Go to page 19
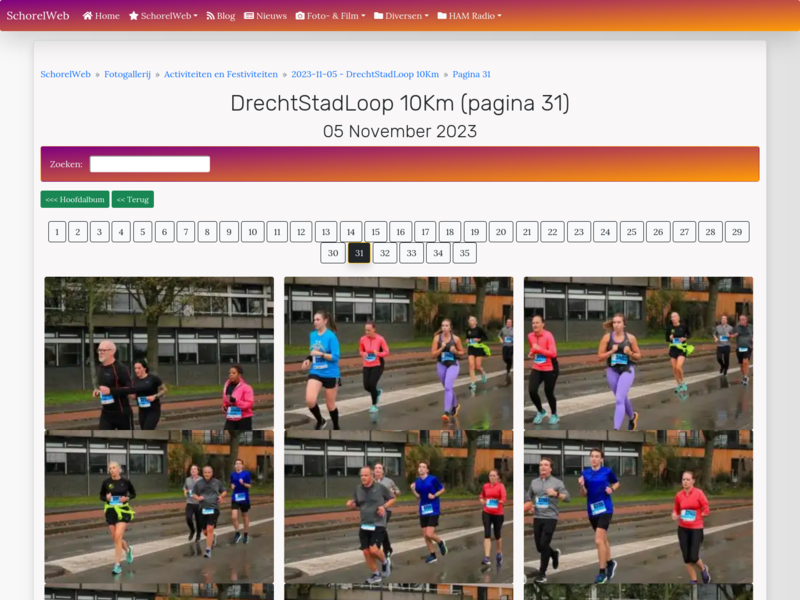 475,232
